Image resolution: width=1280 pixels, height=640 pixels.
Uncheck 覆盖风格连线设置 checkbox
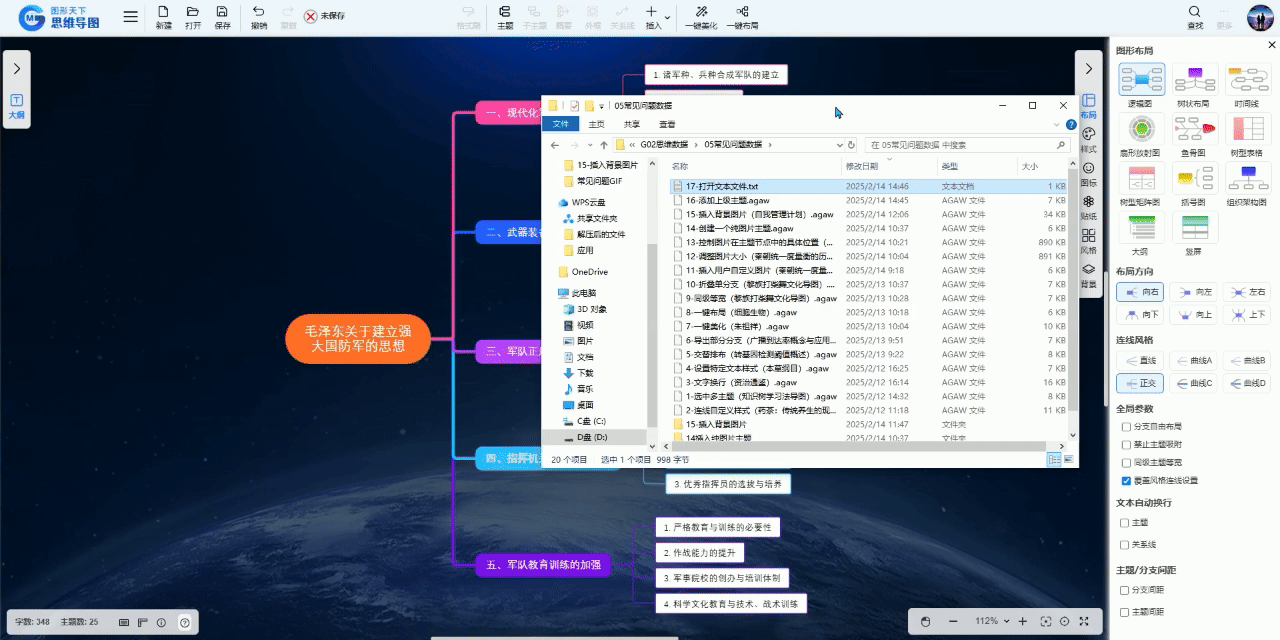point(1126,480)
